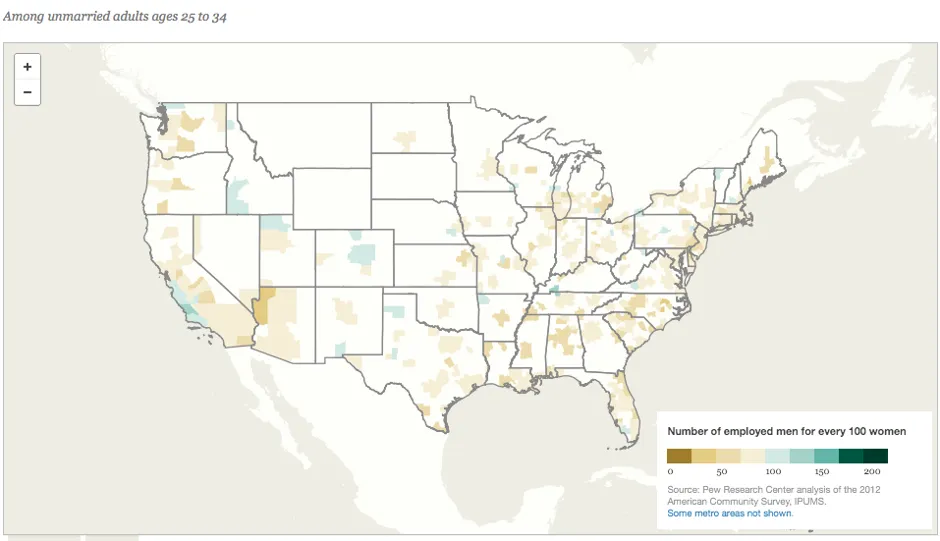Click the darkest brown legend swatch
The image size is (940, 541).
(x=679, y=456)
